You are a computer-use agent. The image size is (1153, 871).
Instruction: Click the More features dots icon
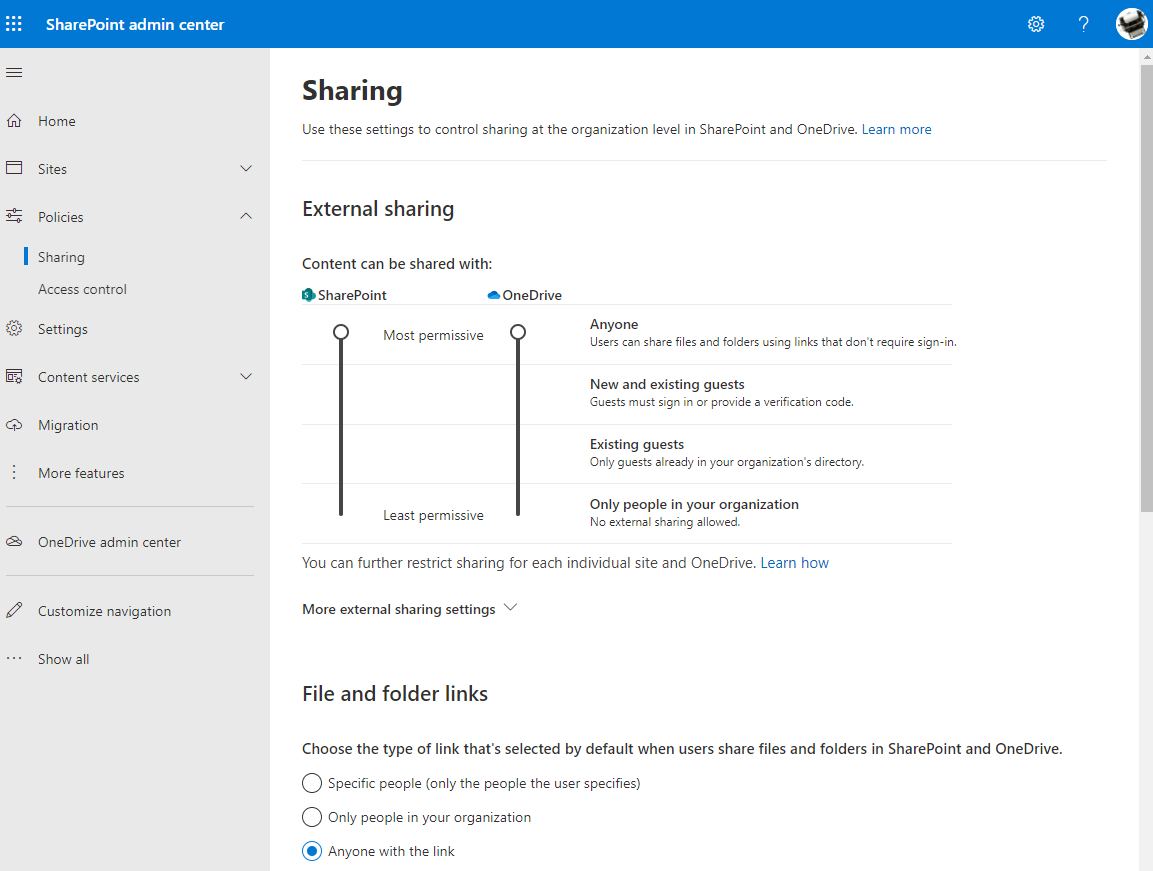point(14,472)
